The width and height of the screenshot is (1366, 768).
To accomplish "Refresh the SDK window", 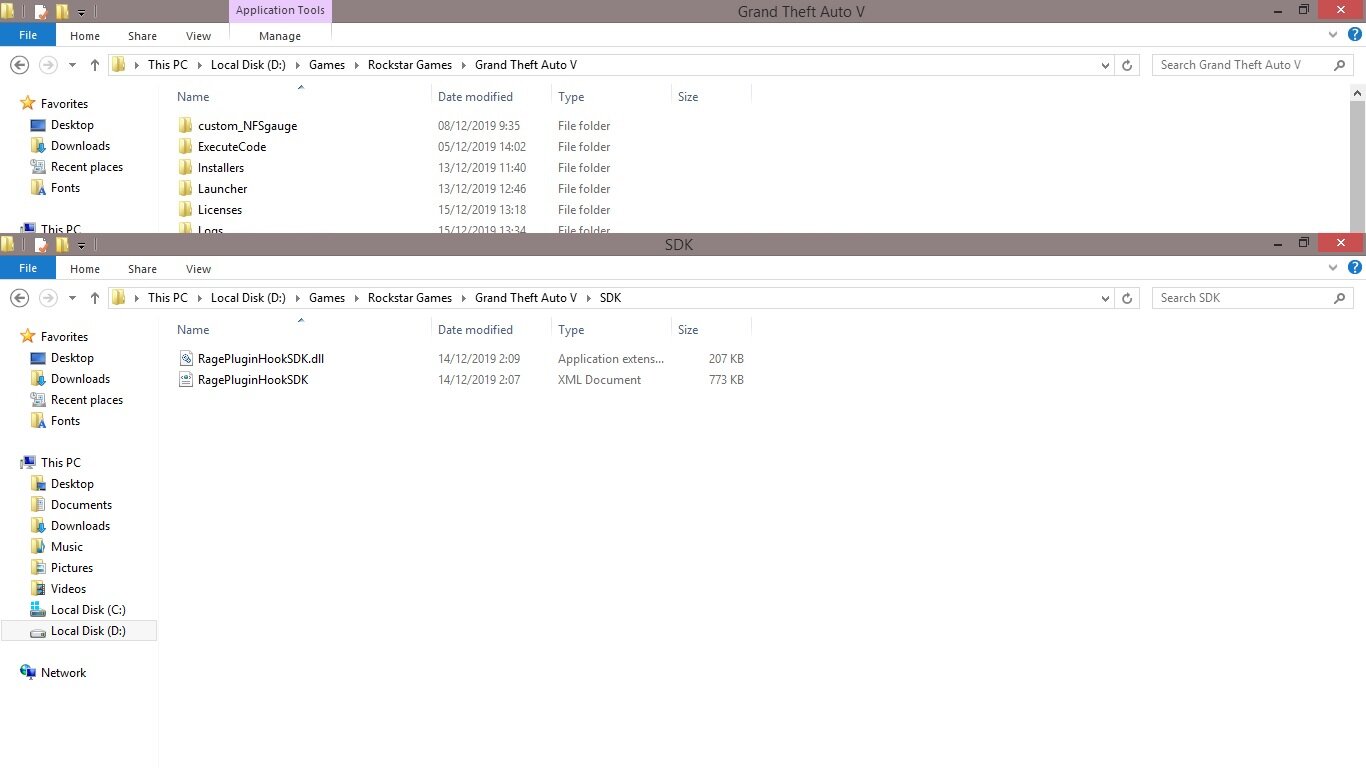I will (x=1127, y=298).
